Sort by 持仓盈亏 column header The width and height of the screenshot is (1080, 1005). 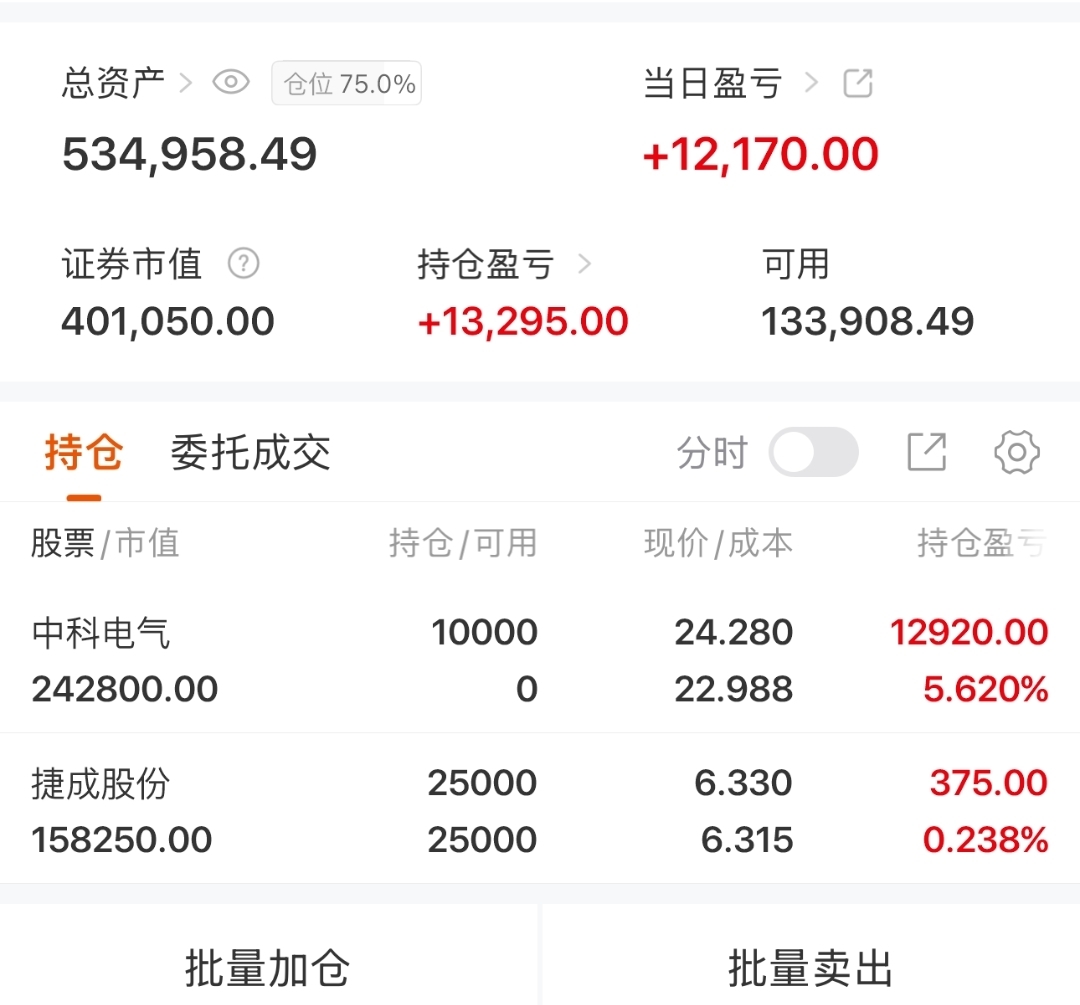(x=981, y=543)
